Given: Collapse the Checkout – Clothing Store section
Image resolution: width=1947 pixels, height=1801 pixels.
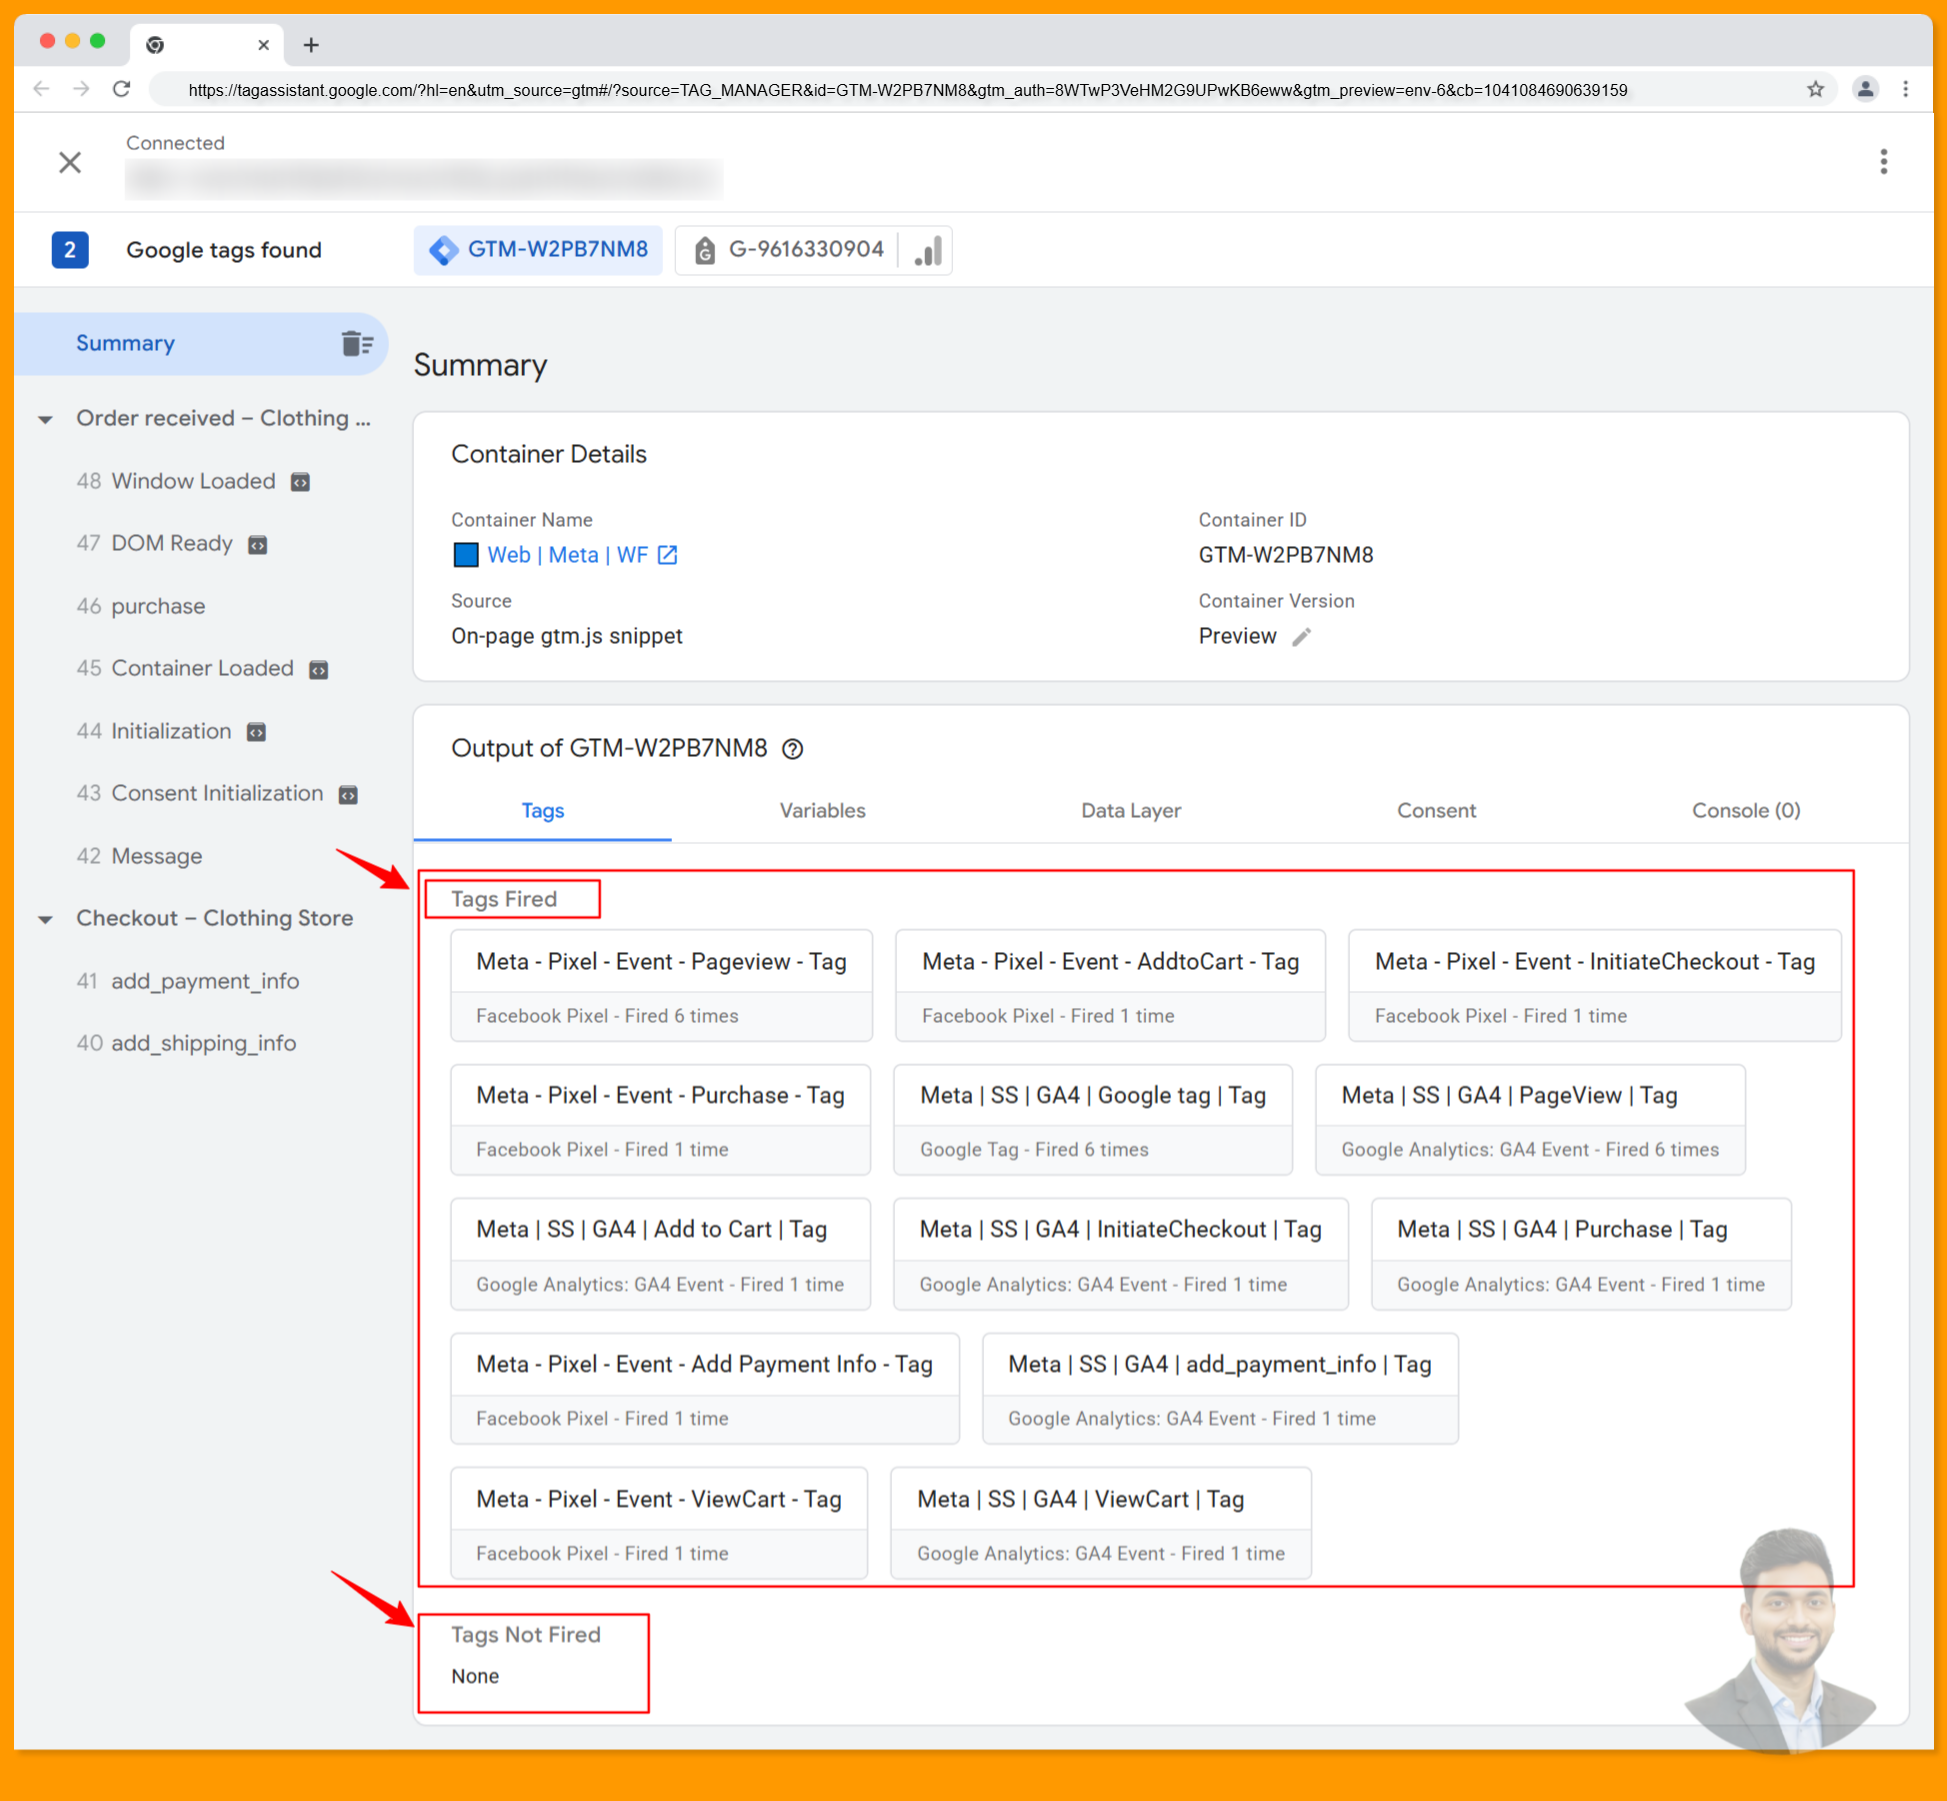Looking at the screenshot, I should (45, 918).
